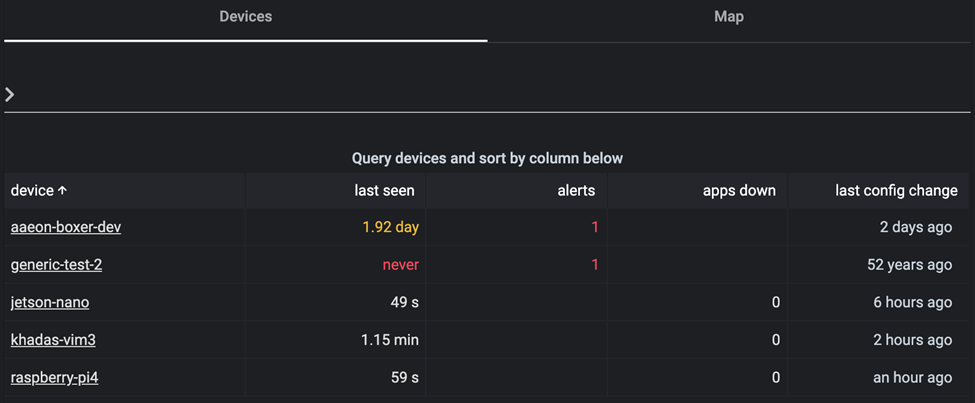The height and width of the screenshot is (403, 975).
Task: Sort by the apps down column
Action: (x=739, y=191)
